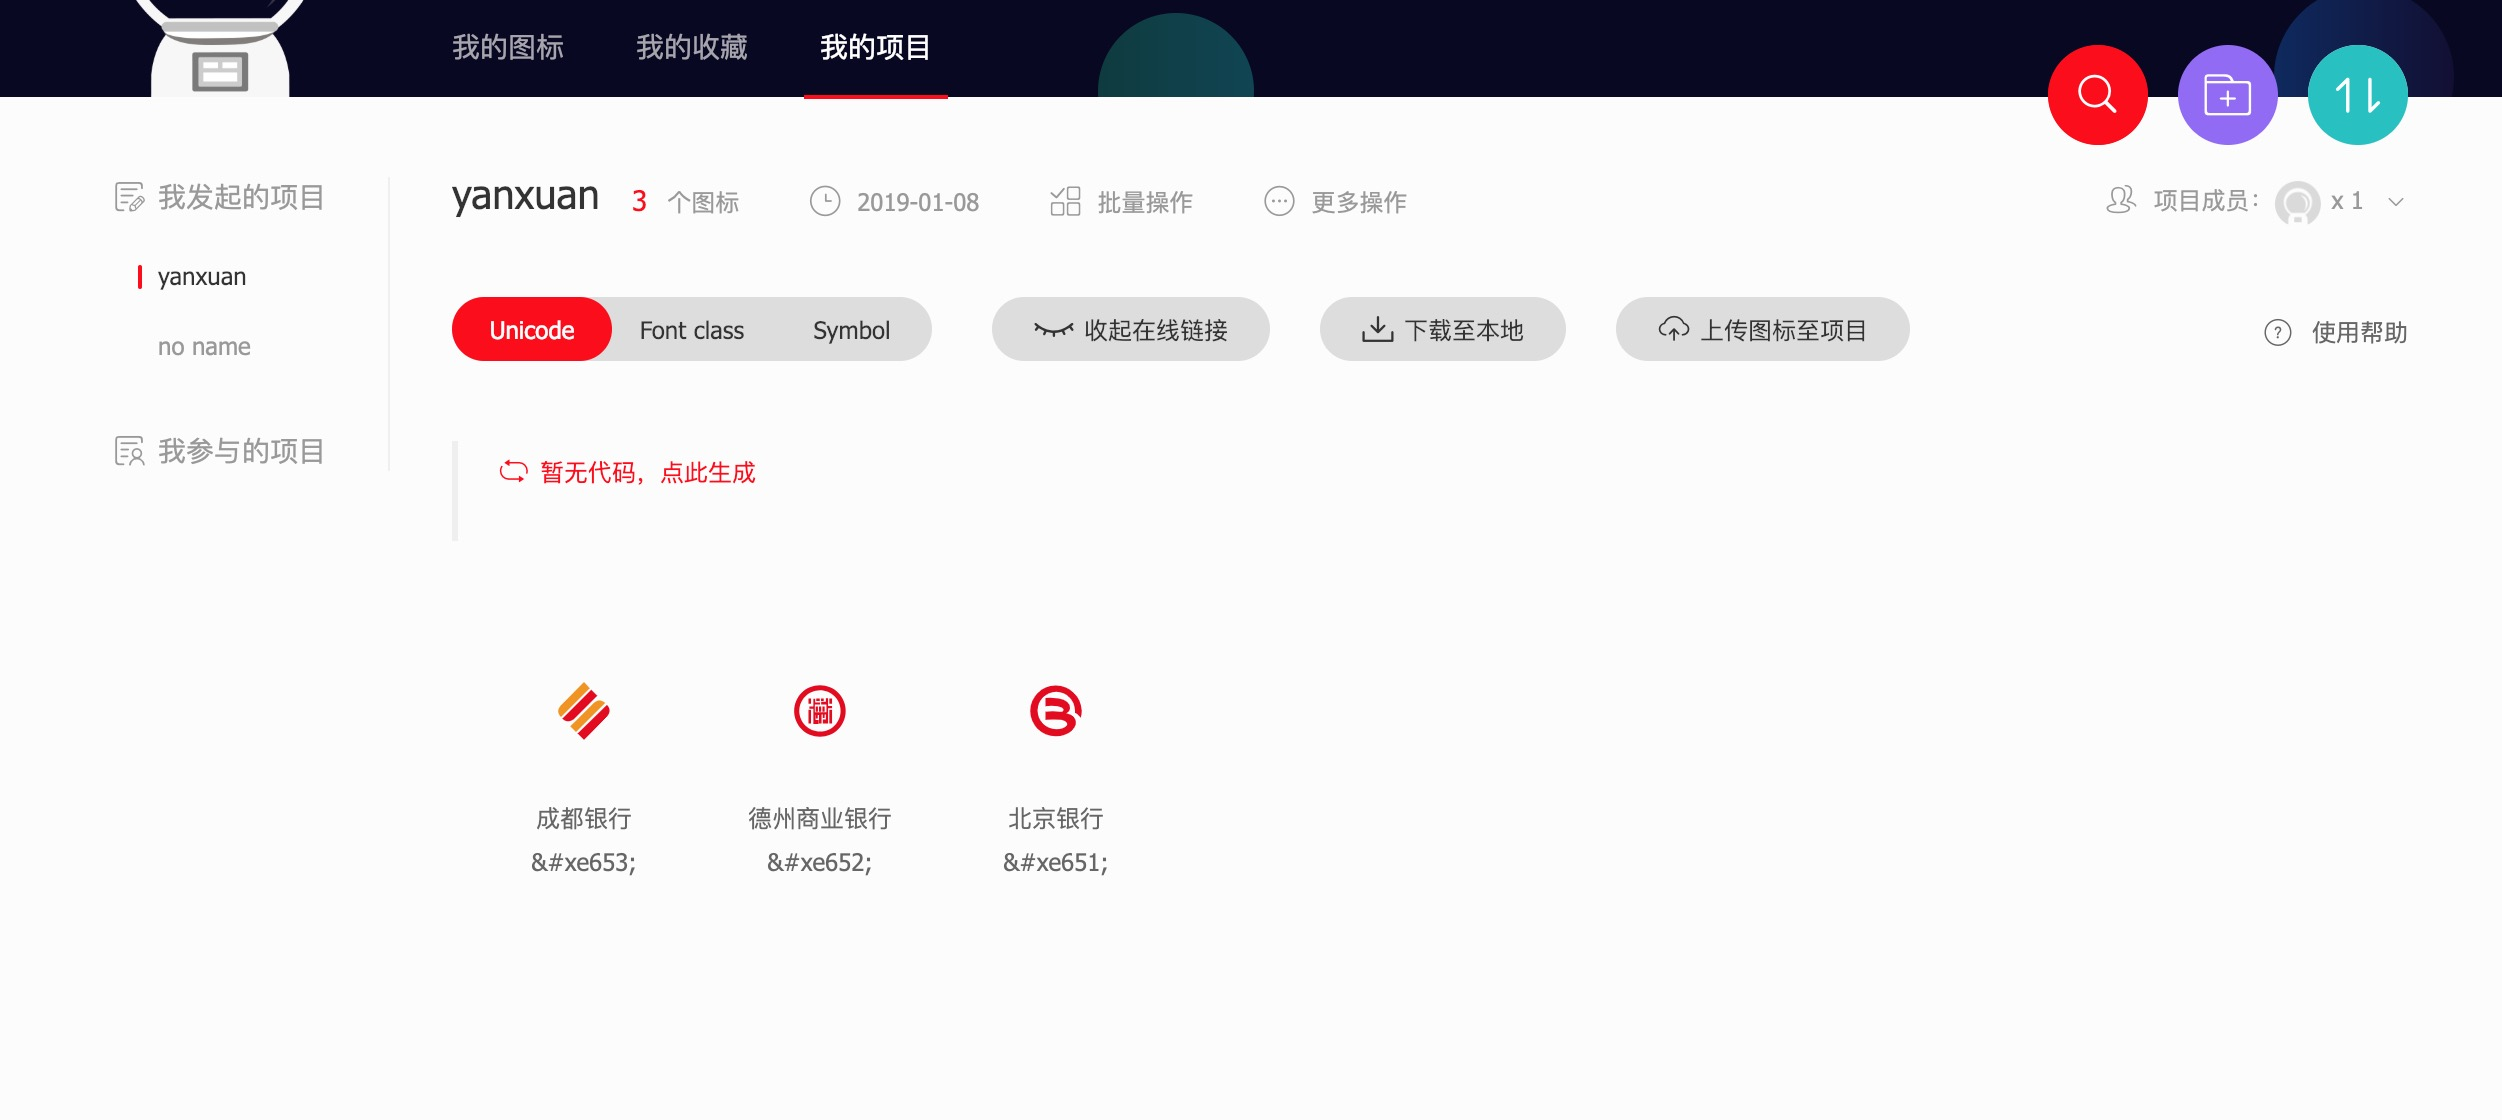
Task: Keep Unicode mode selected
Action: (531, 329)
